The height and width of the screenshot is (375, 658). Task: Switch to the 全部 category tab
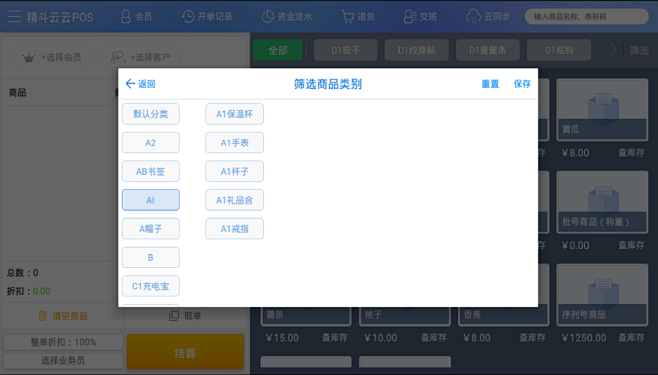click(x=278, y=50)
